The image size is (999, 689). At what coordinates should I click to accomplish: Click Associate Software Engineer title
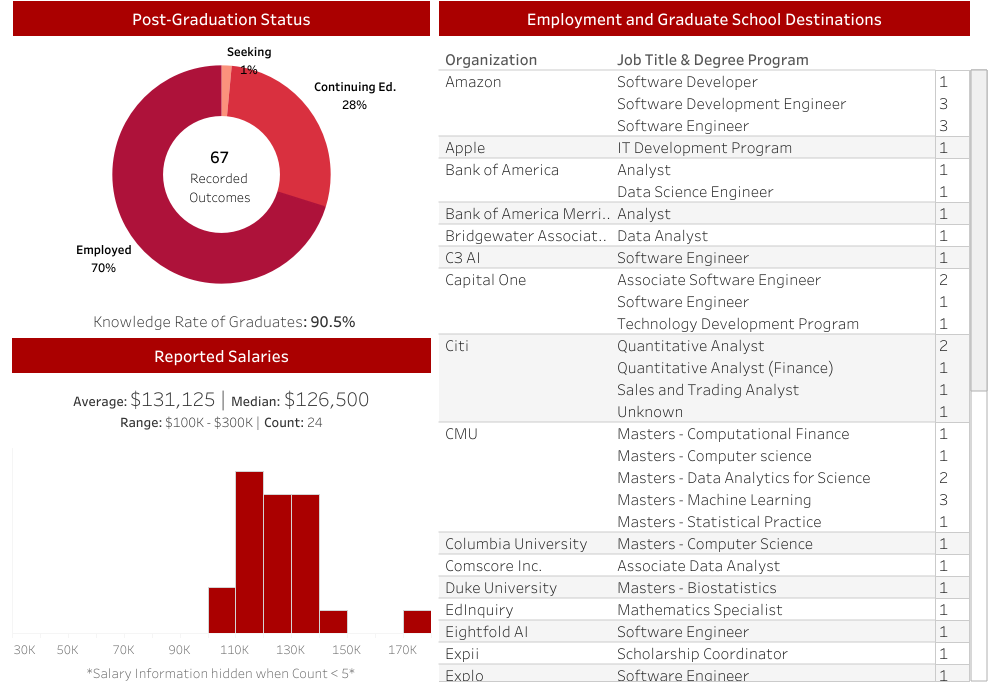718,280
